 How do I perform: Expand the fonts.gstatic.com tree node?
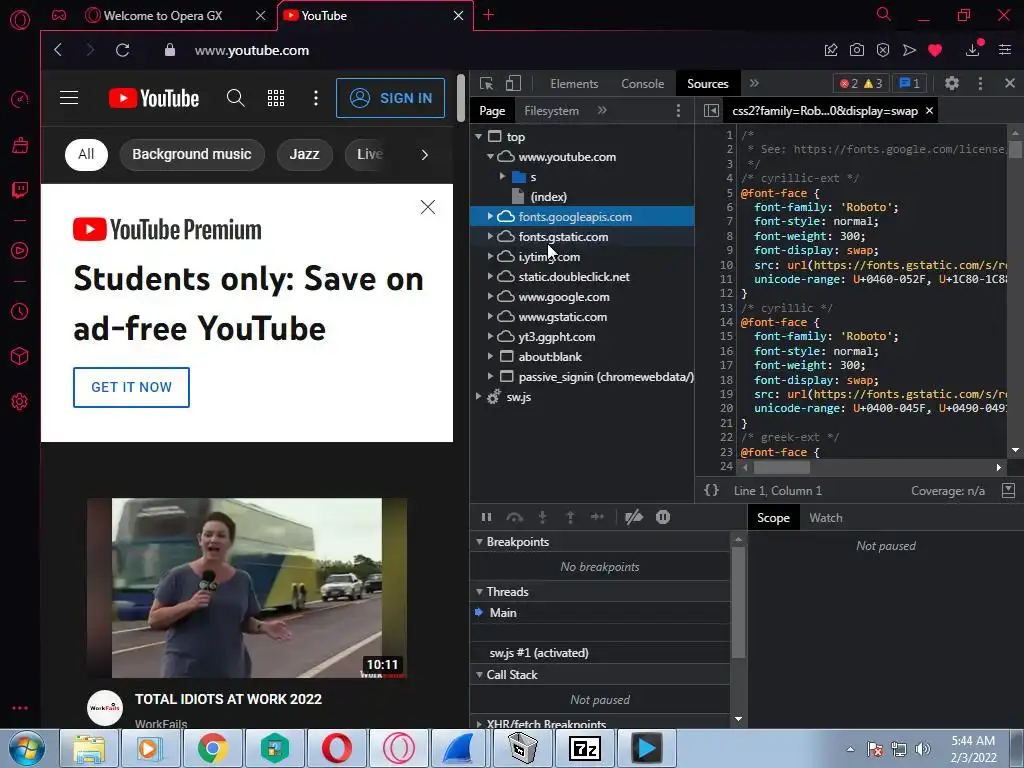tap(490, 236)
